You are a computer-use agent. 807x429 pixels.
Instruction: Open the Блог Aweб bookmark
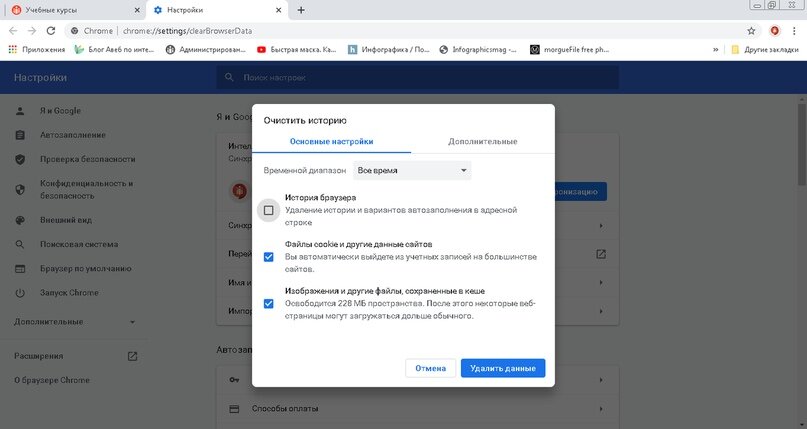point(114,50)
